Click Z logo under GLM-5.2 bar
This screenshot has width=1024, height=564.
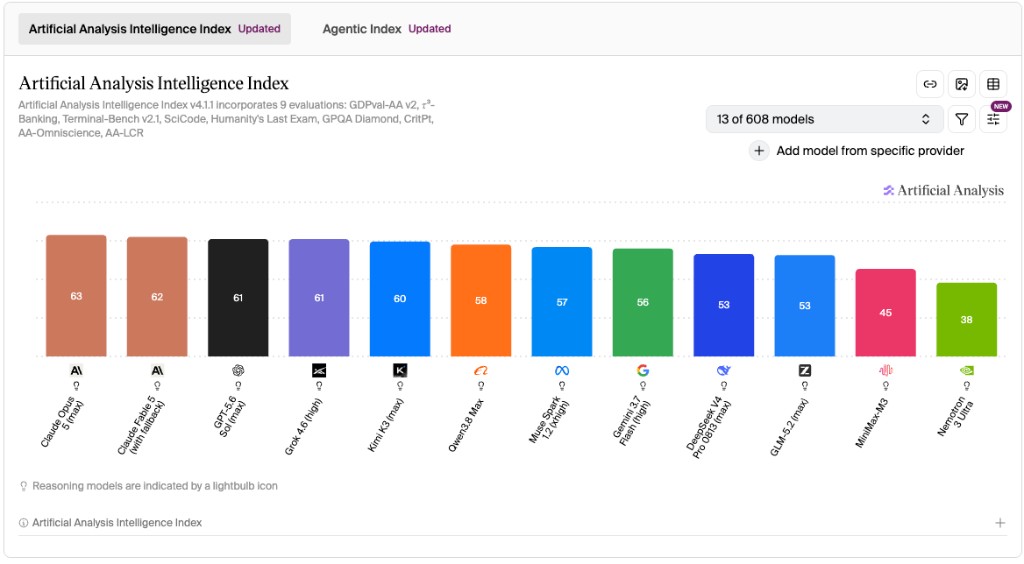[x=805, y=371]
